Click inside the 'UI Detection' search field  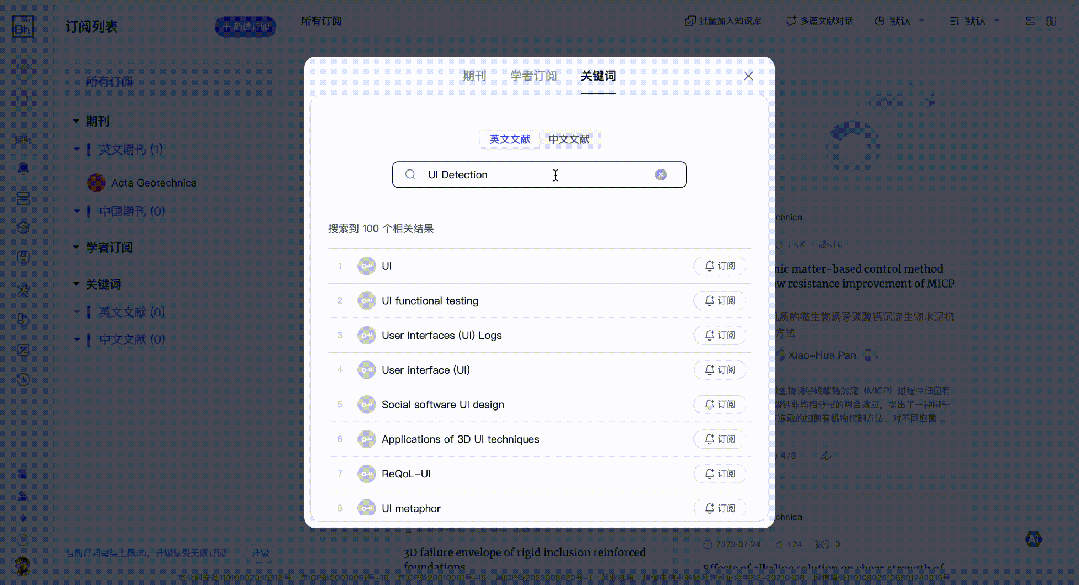click(530, 175)
